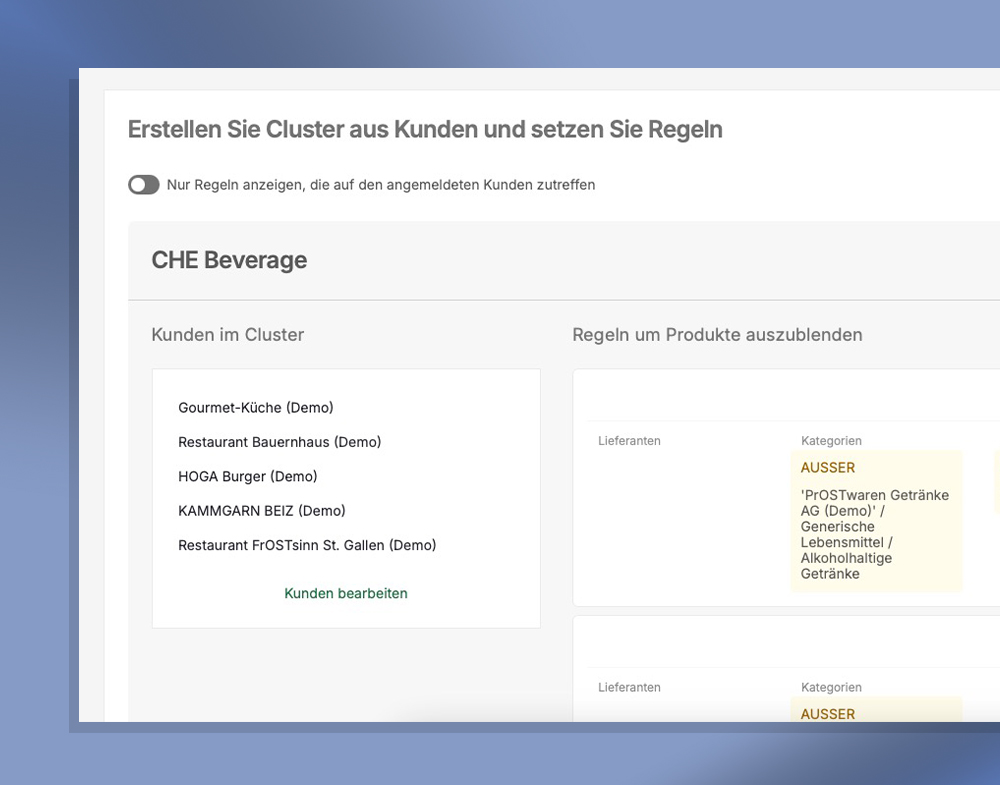Image resolution: width=1000 pixels, height=785 pixels.
Task: Open the 'Kunden bearbeiten' link
Action: tap(346, 593)
